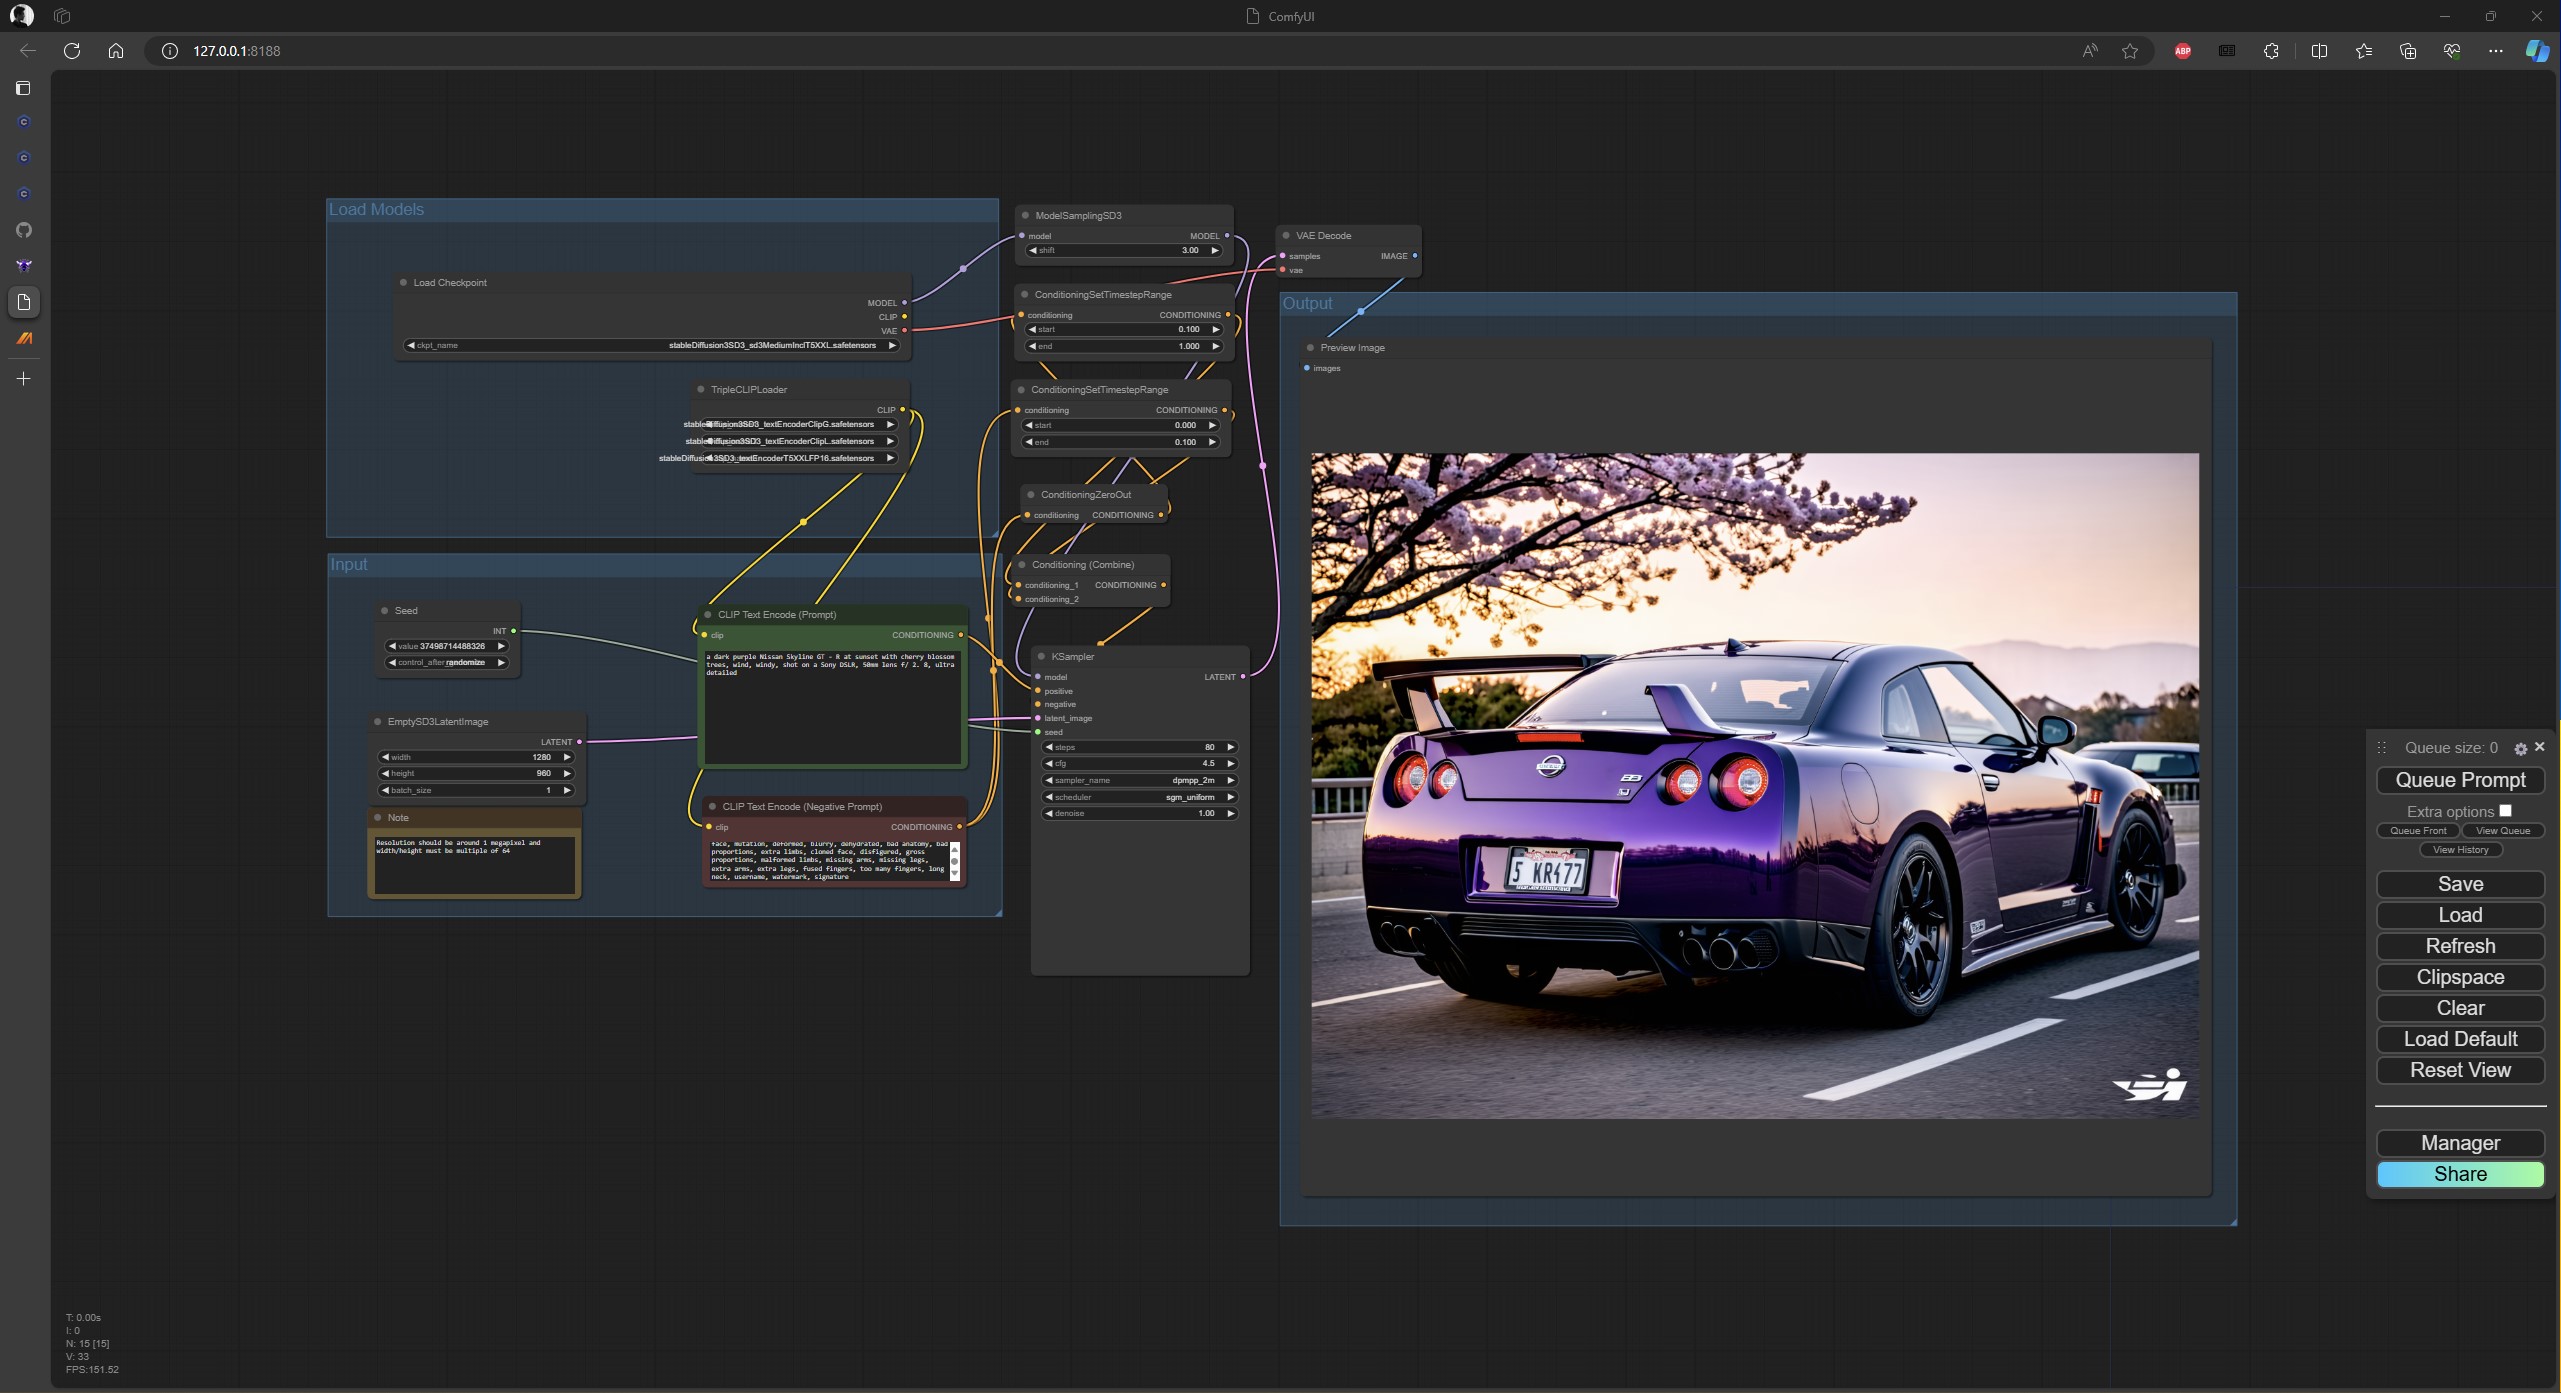Collapse the ModelSamplingSD3 node via its dot
The image size is (2561, 1393).
[1025, 216]
